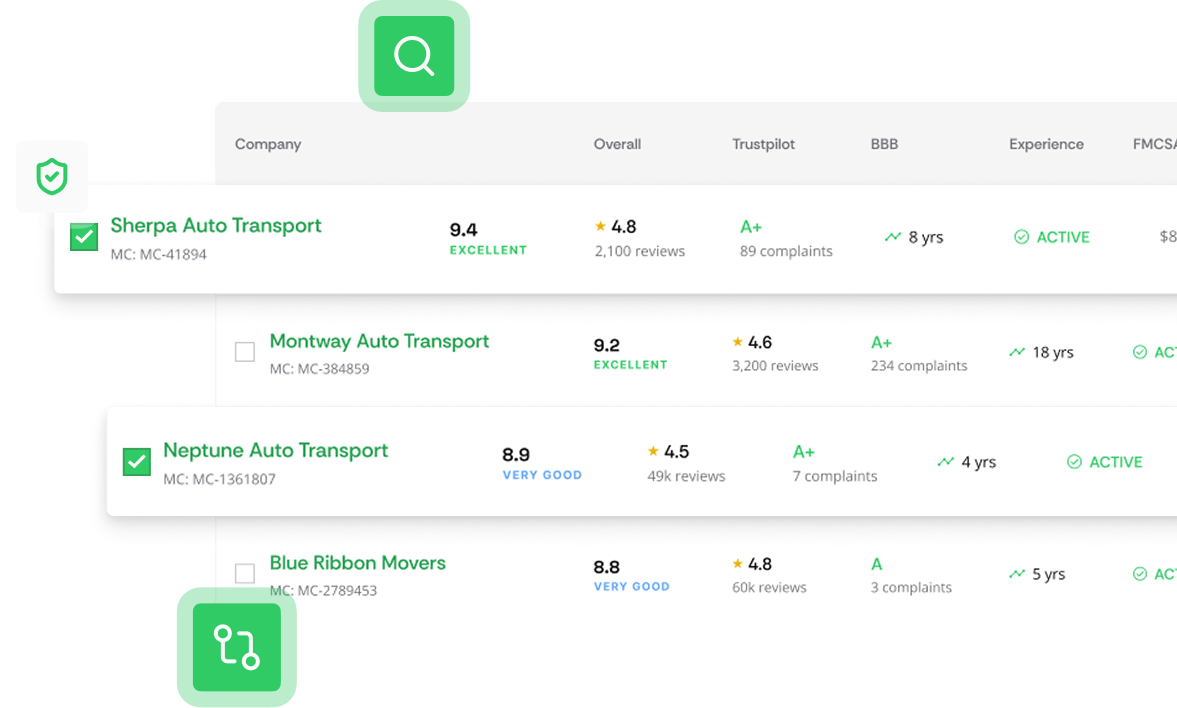Click the star icon beside Sherpa's 4.8 rating
The width and height of the screenshot is (1177, 708).
(x=601, y=226)
